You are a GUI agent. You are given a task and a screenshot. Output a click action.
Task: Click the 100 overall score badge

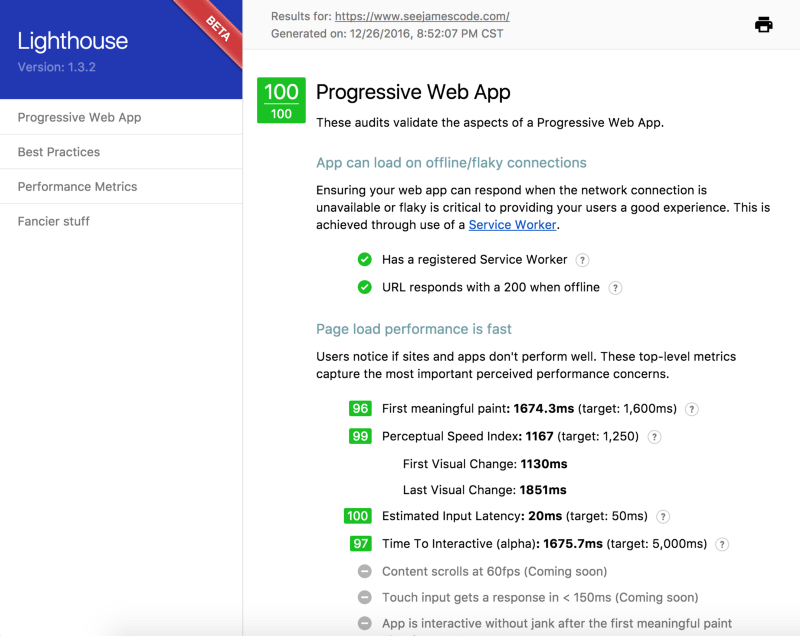(x=281, y=101)
